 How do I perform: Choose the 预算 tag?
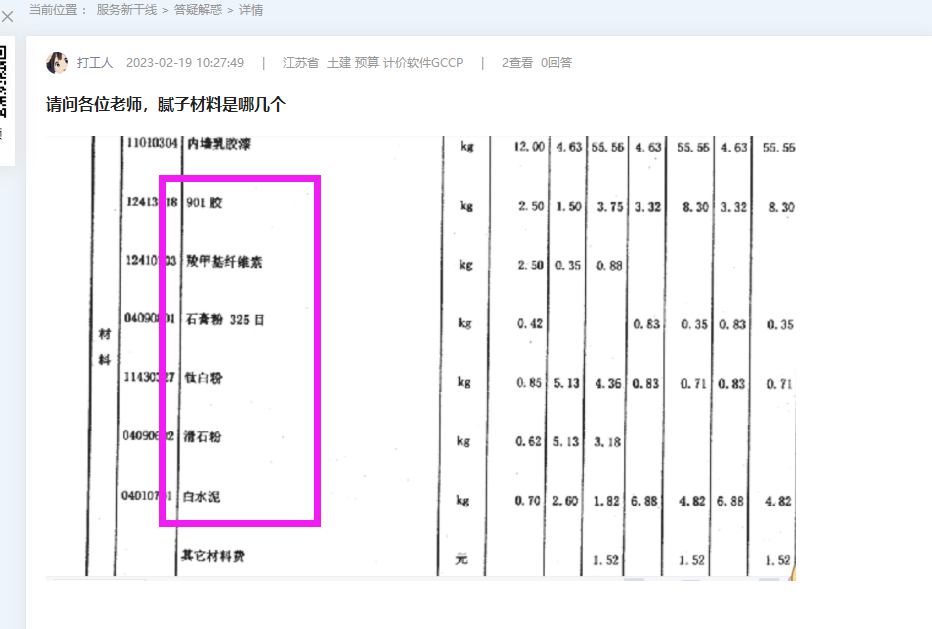[367, 62]
